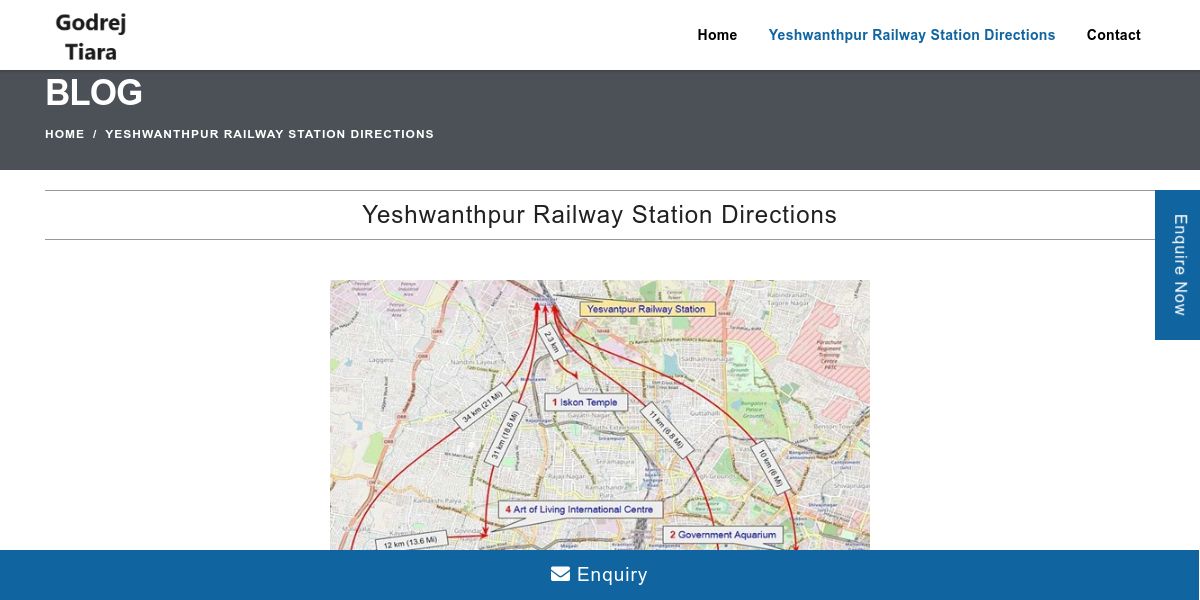Viewport: 1200px width, 600px height.
Task: Go to the Contact page
Action: pyautogui.click(x=1114, y=35)
